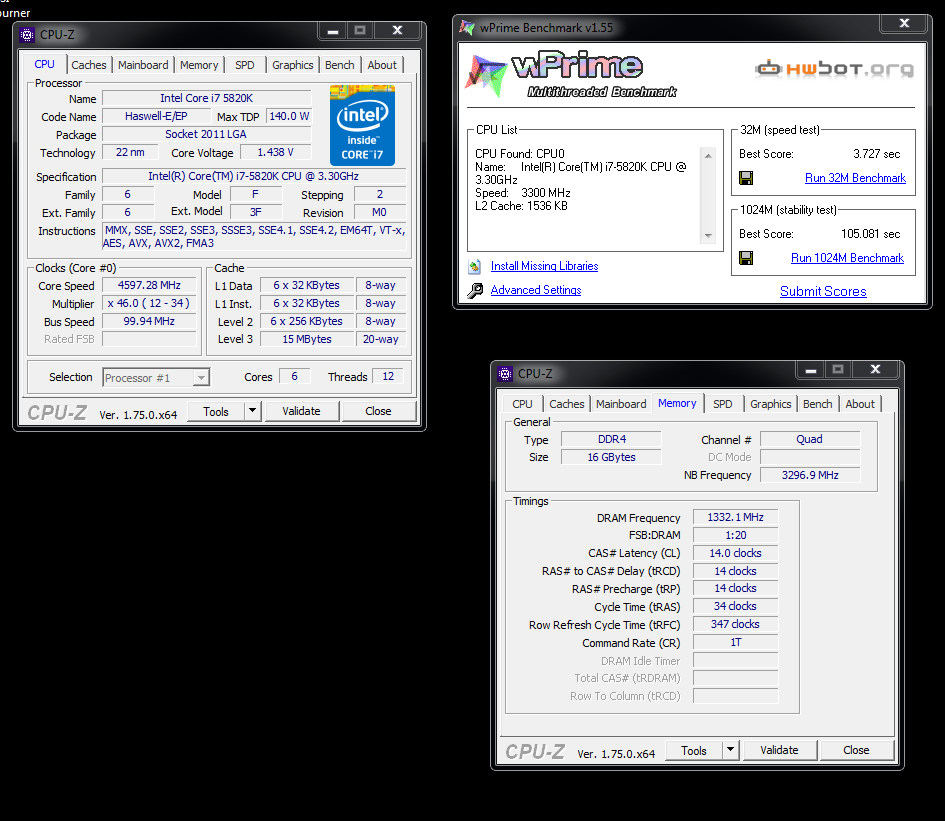
Task: Open Mainboard tab in left CPU-Z window
Action: click(x=143, y=65)
